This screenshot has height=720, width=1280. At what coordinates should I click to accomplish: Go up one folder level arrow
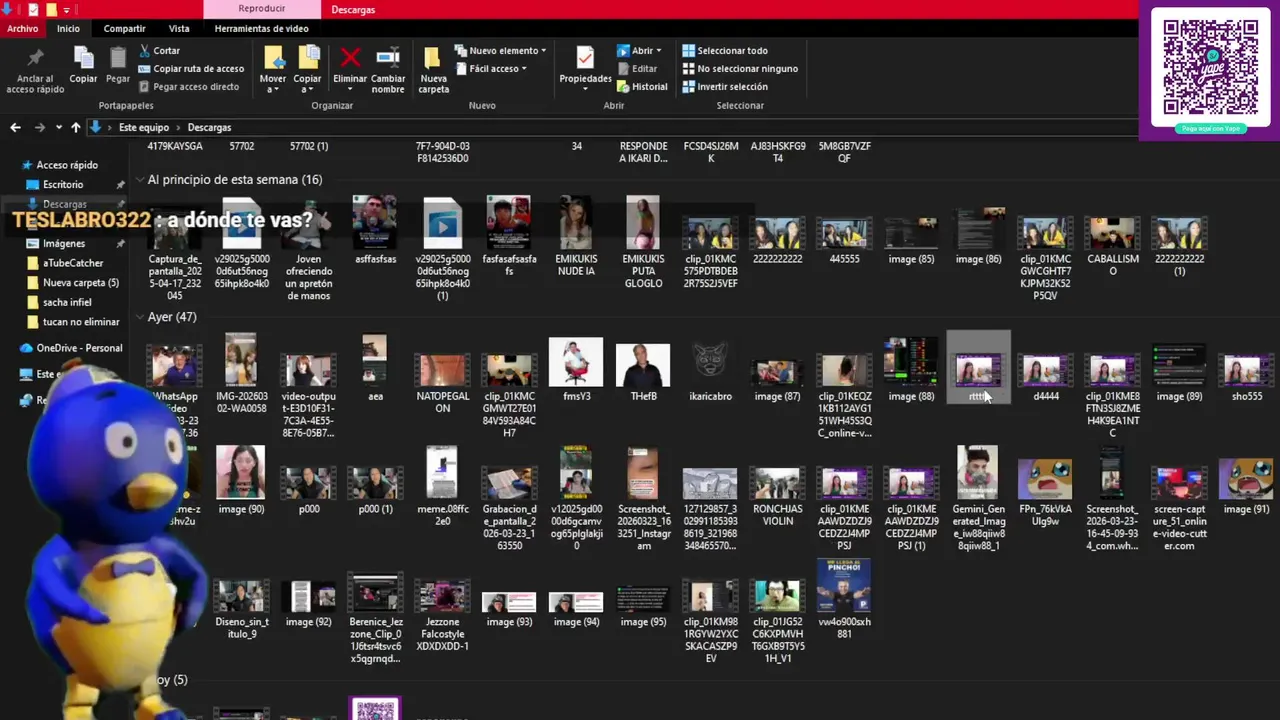[x=75, y=127]
